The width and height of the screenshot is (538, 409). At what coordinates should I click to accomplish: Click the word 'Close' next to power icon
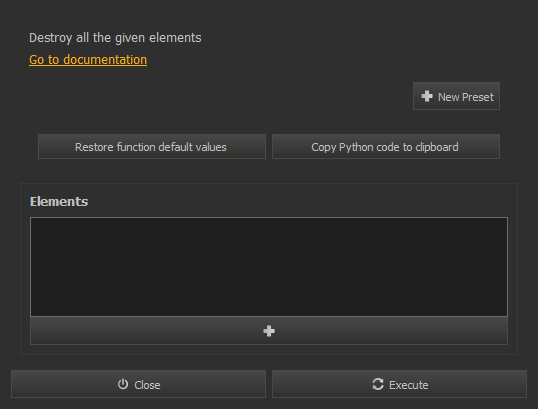pyautogui.click(x=147, y=385)
